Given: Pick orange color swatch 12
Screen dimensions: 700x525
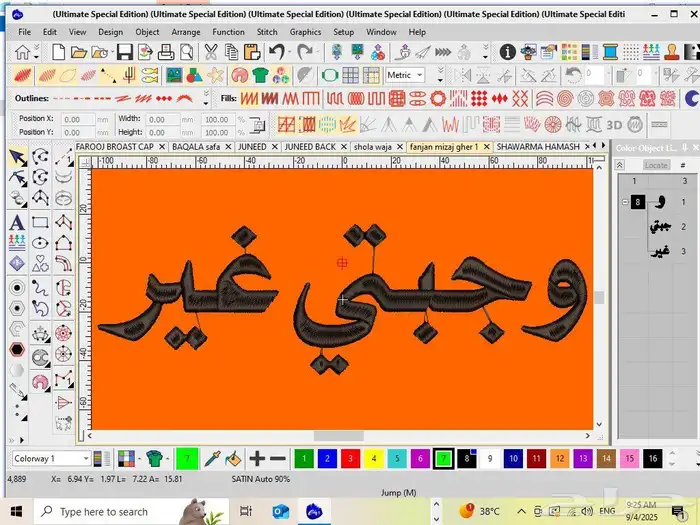Looking at the screenshot, I should pos(560,458).
